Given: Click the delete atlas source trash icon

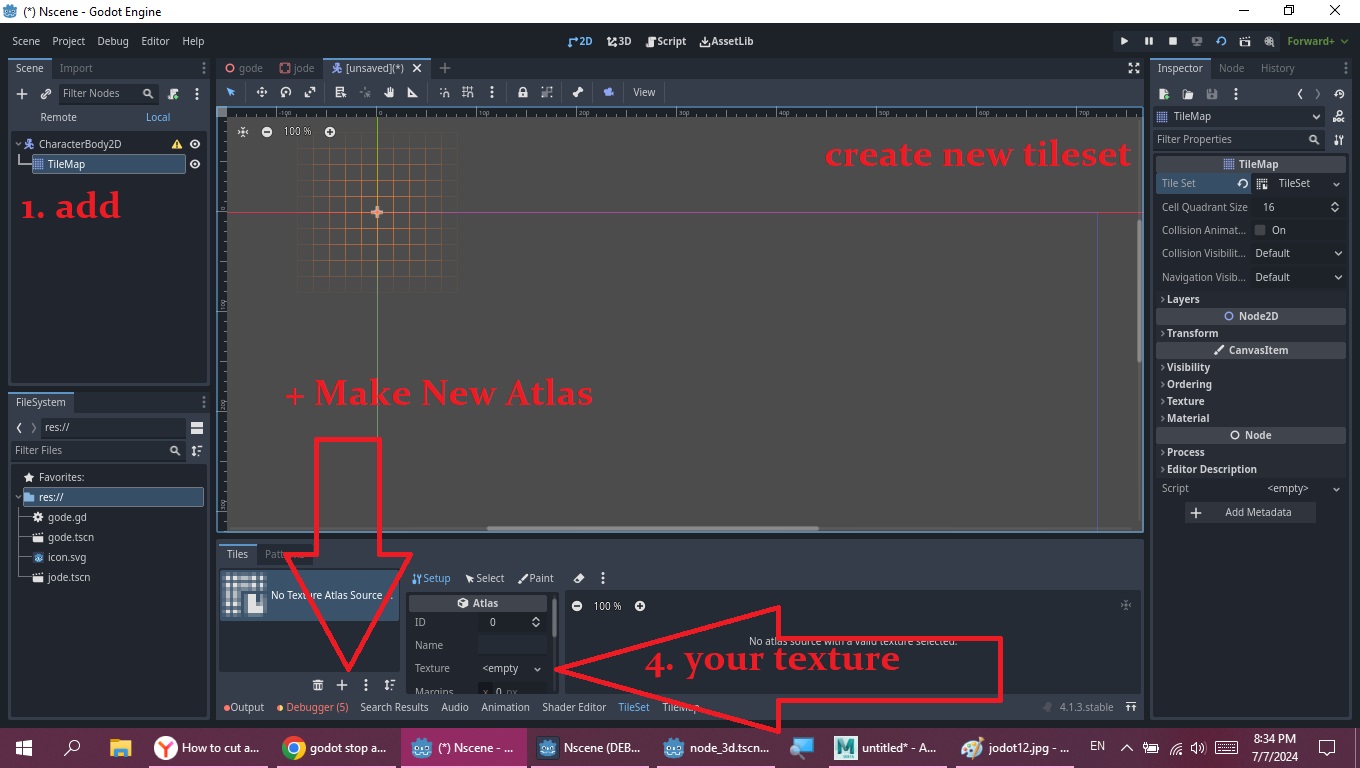Looking at the screenshot, I should [318, 685].
